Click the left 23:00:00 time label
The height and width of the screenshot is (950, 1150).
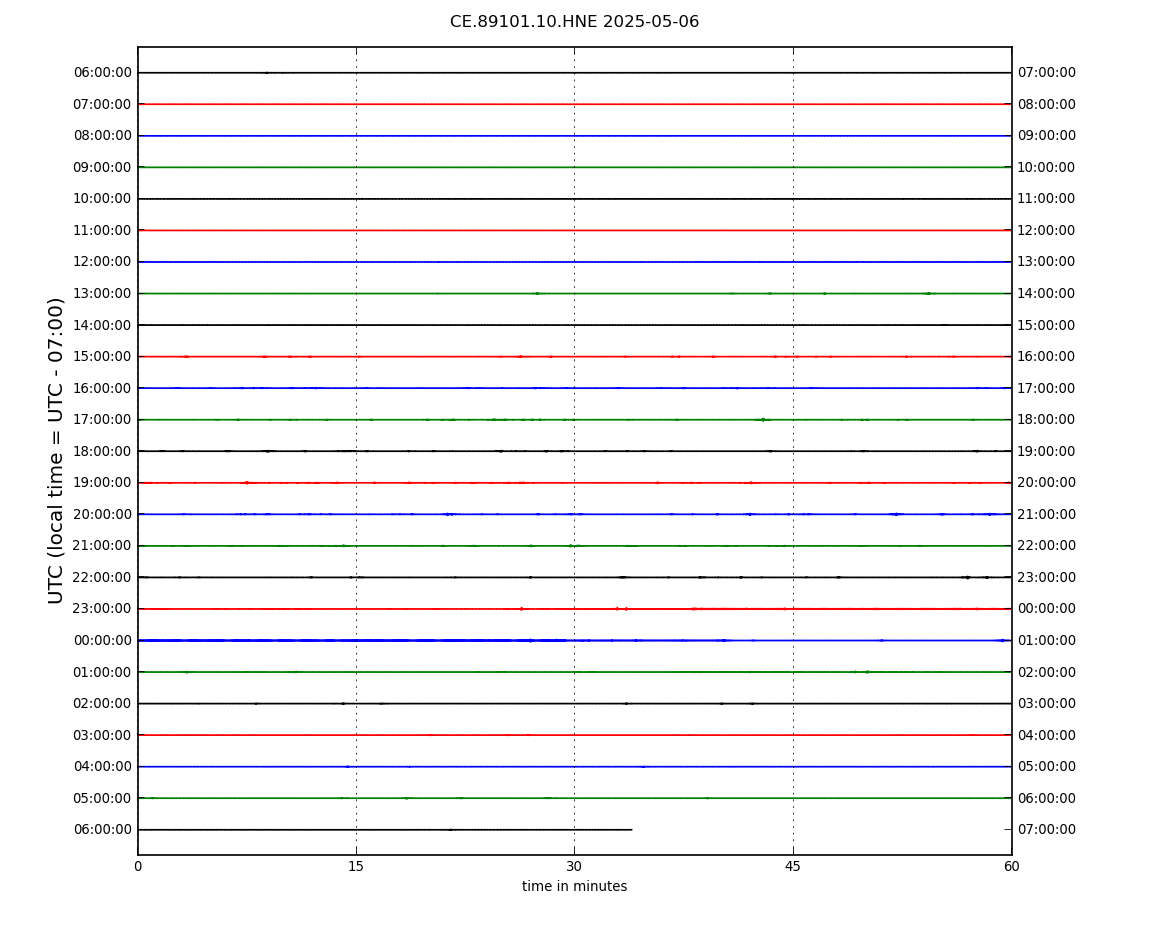[x=102, y=609]
